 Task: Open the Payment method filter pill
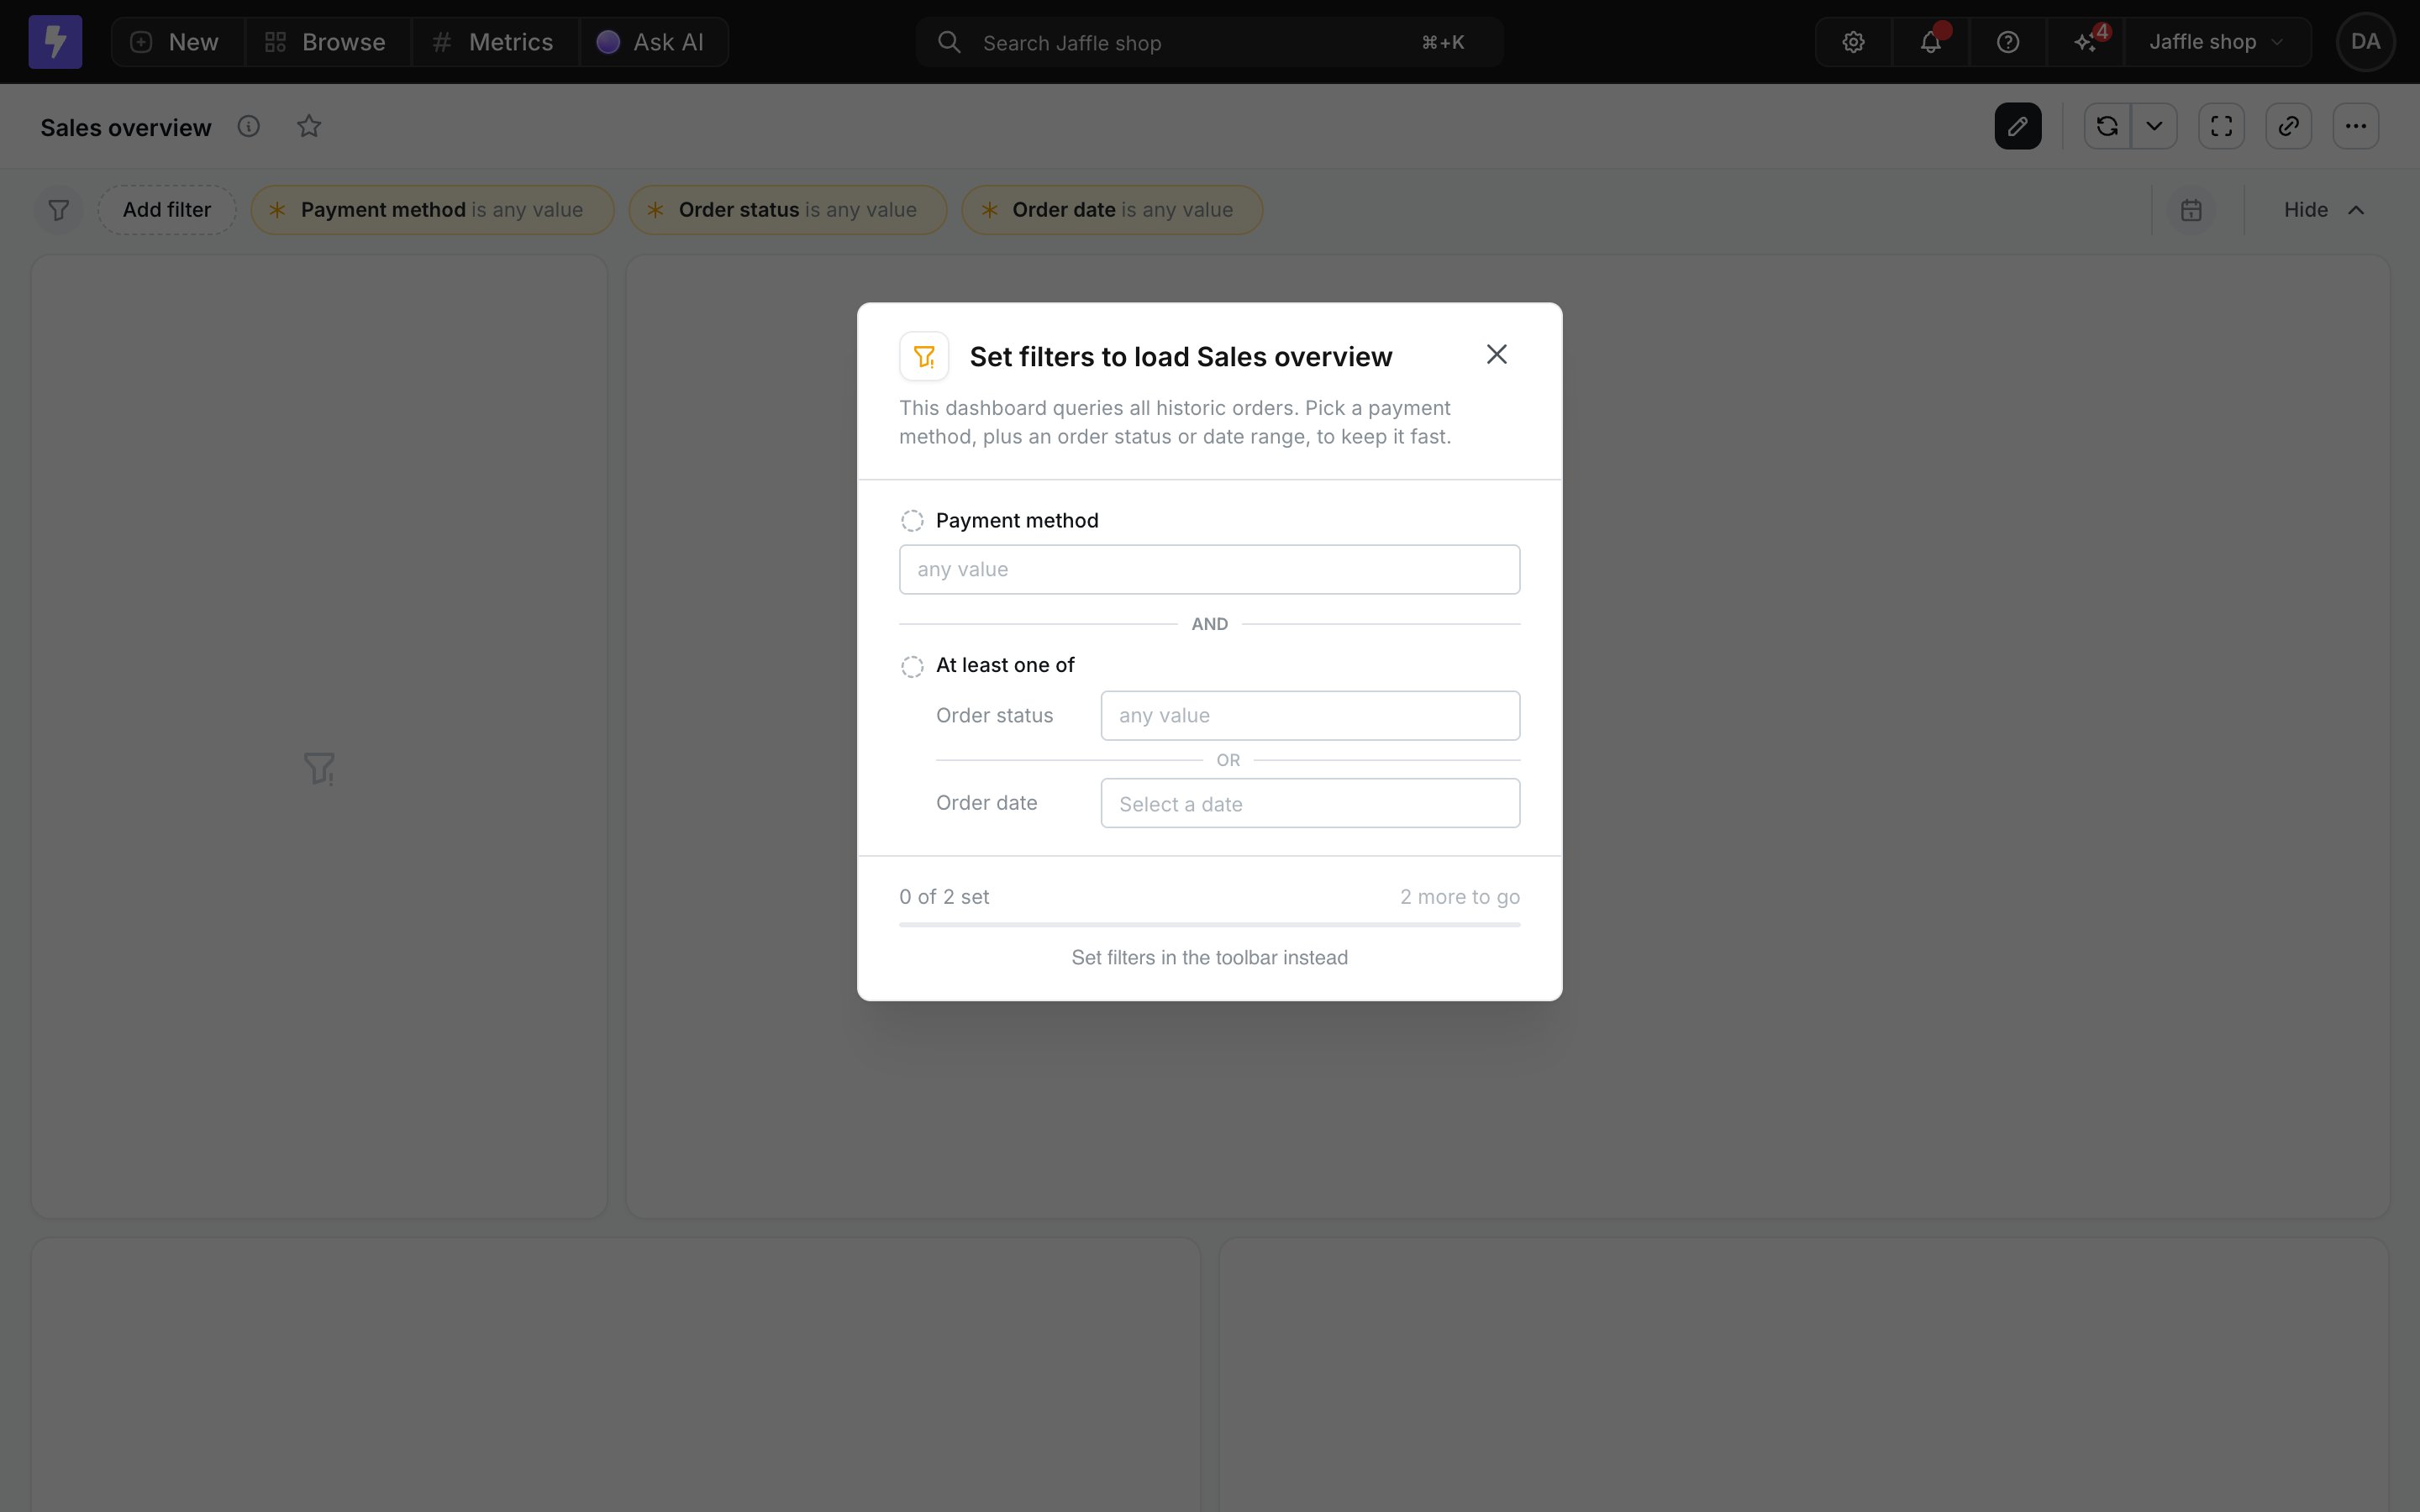432,210
